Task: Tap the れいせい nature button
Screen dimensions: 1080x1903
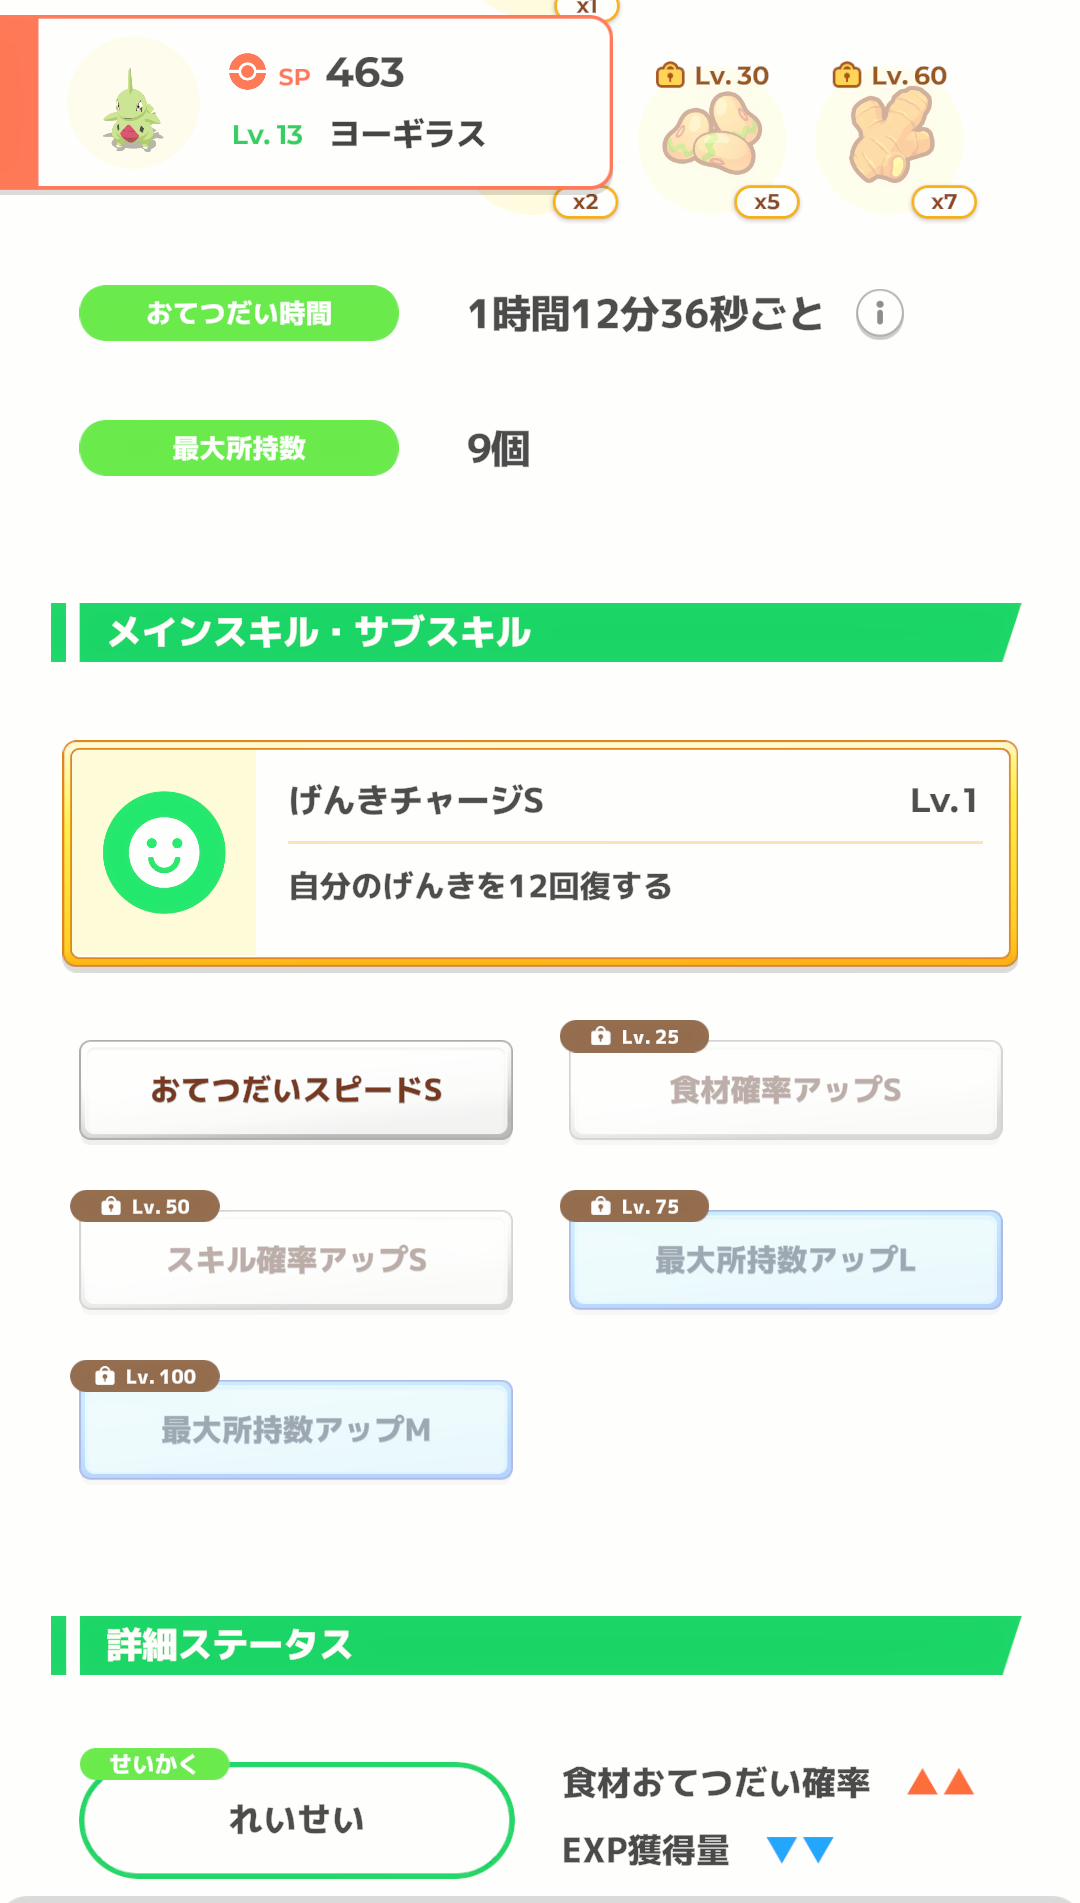Action: click(296, 1820)
